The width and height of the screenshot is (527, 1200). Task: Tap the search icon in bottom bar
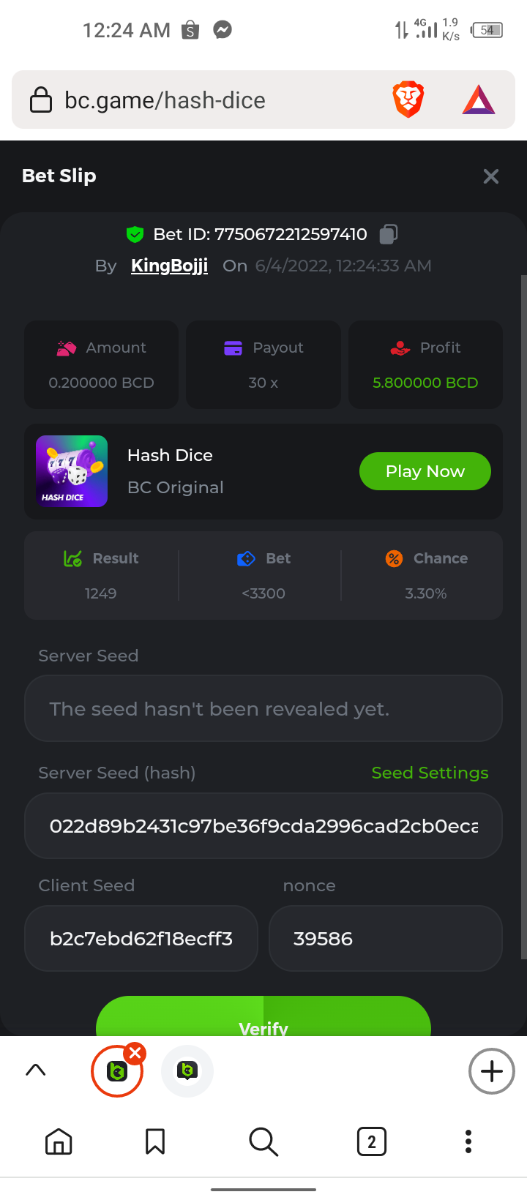coord(263,1141)
